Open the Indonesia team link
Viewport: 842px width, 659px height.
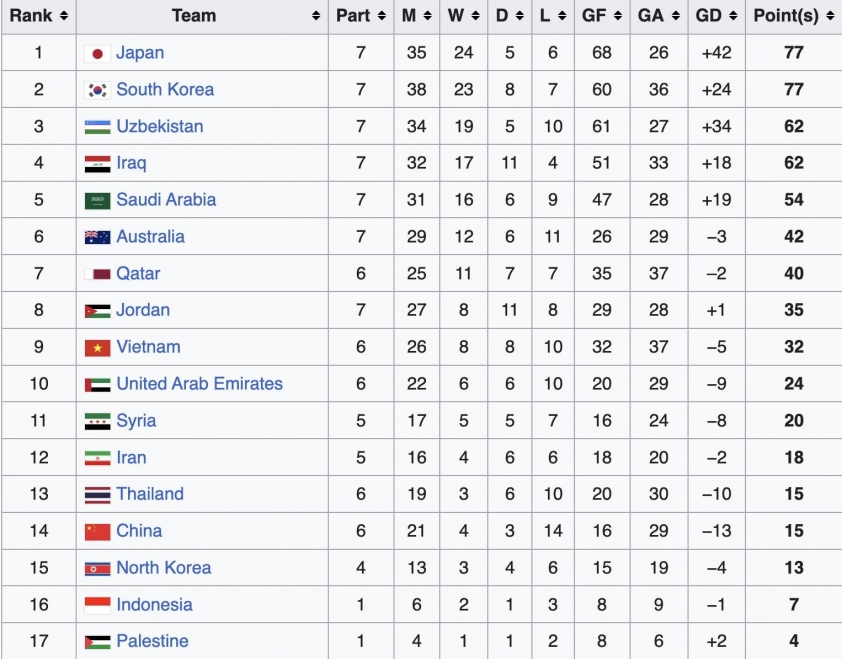[154, 605]
